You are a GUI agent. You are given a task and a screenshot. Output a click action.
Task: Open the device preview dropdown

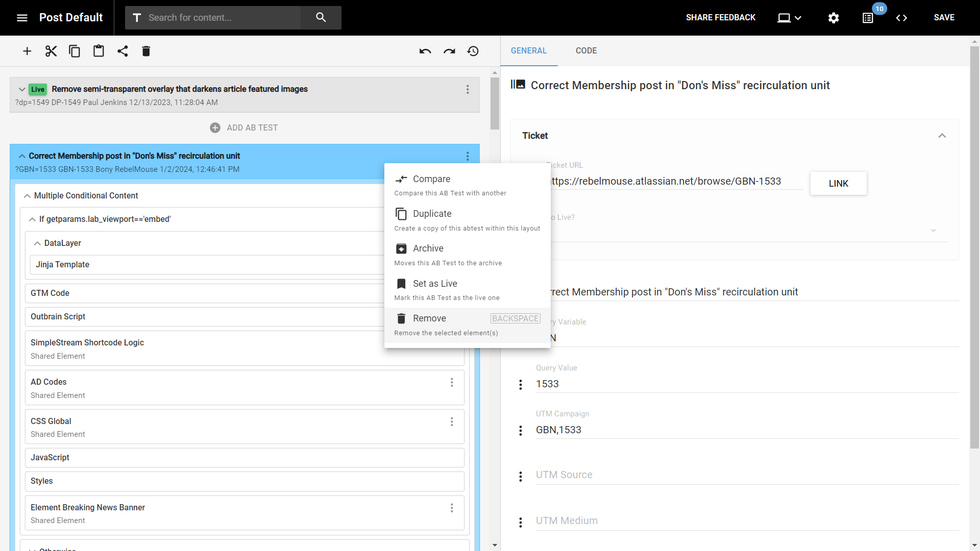pos(789,18)
